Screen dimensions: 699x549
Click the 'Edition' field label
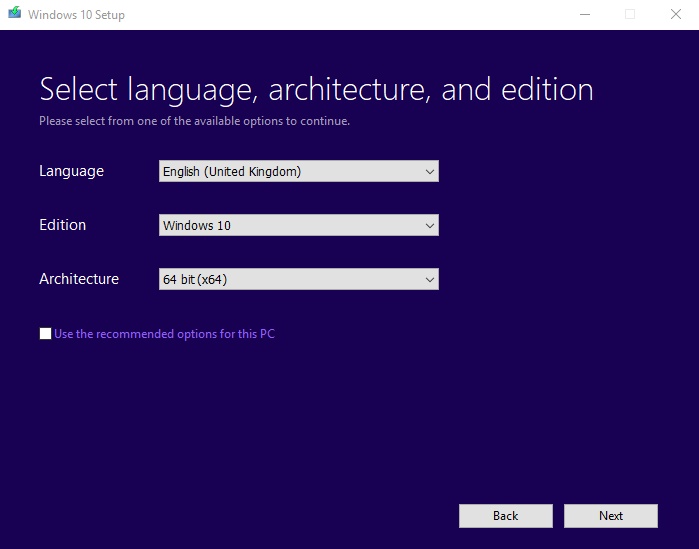tap(62, 225)
